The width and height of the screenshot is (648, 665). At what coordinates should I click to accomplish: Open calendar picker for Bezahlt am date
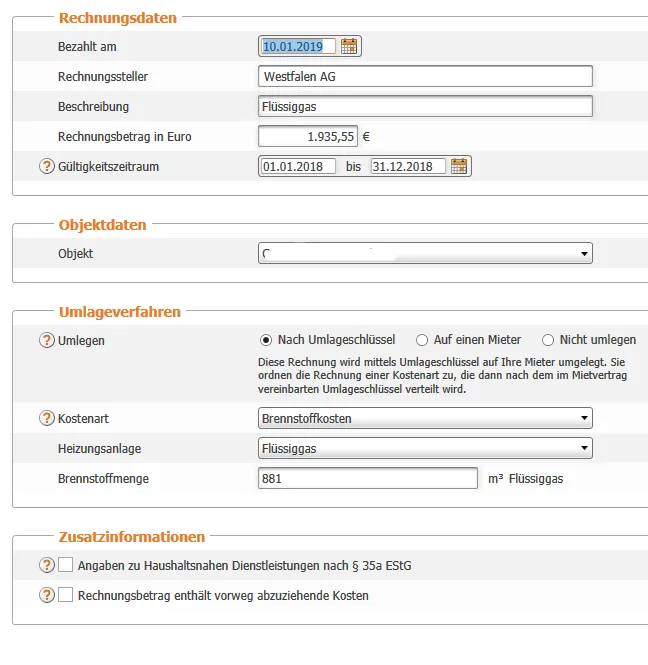pyautogui.click(x=349, y=46)
